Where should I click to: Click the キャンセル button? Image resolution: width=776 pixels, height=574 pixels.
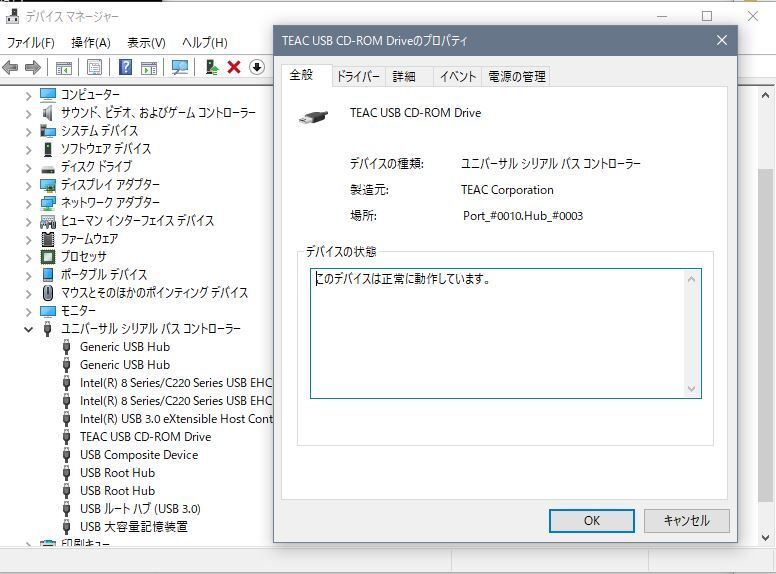686,521
